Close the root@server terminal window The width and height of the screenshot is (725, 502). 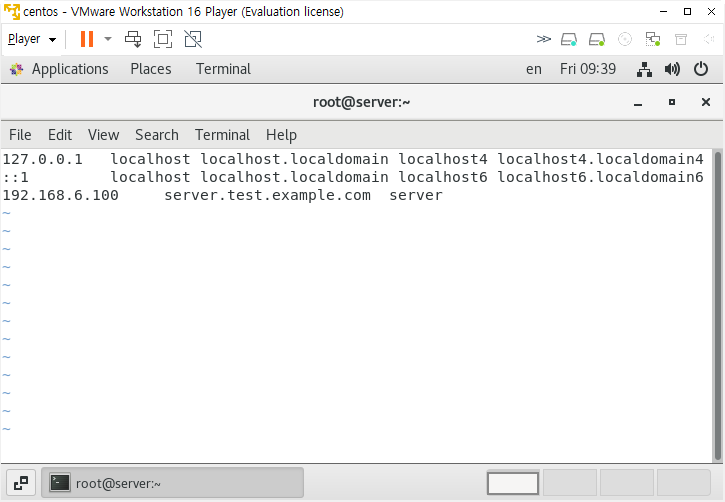[x=706, y=102]
